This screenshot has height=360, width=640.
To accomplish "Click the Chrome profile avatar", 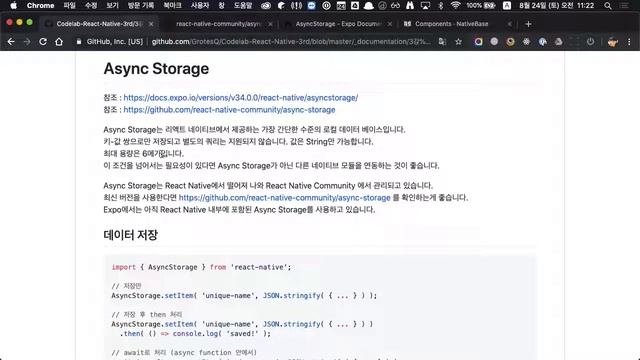I will pyautogui.click(x=613, y=42).
